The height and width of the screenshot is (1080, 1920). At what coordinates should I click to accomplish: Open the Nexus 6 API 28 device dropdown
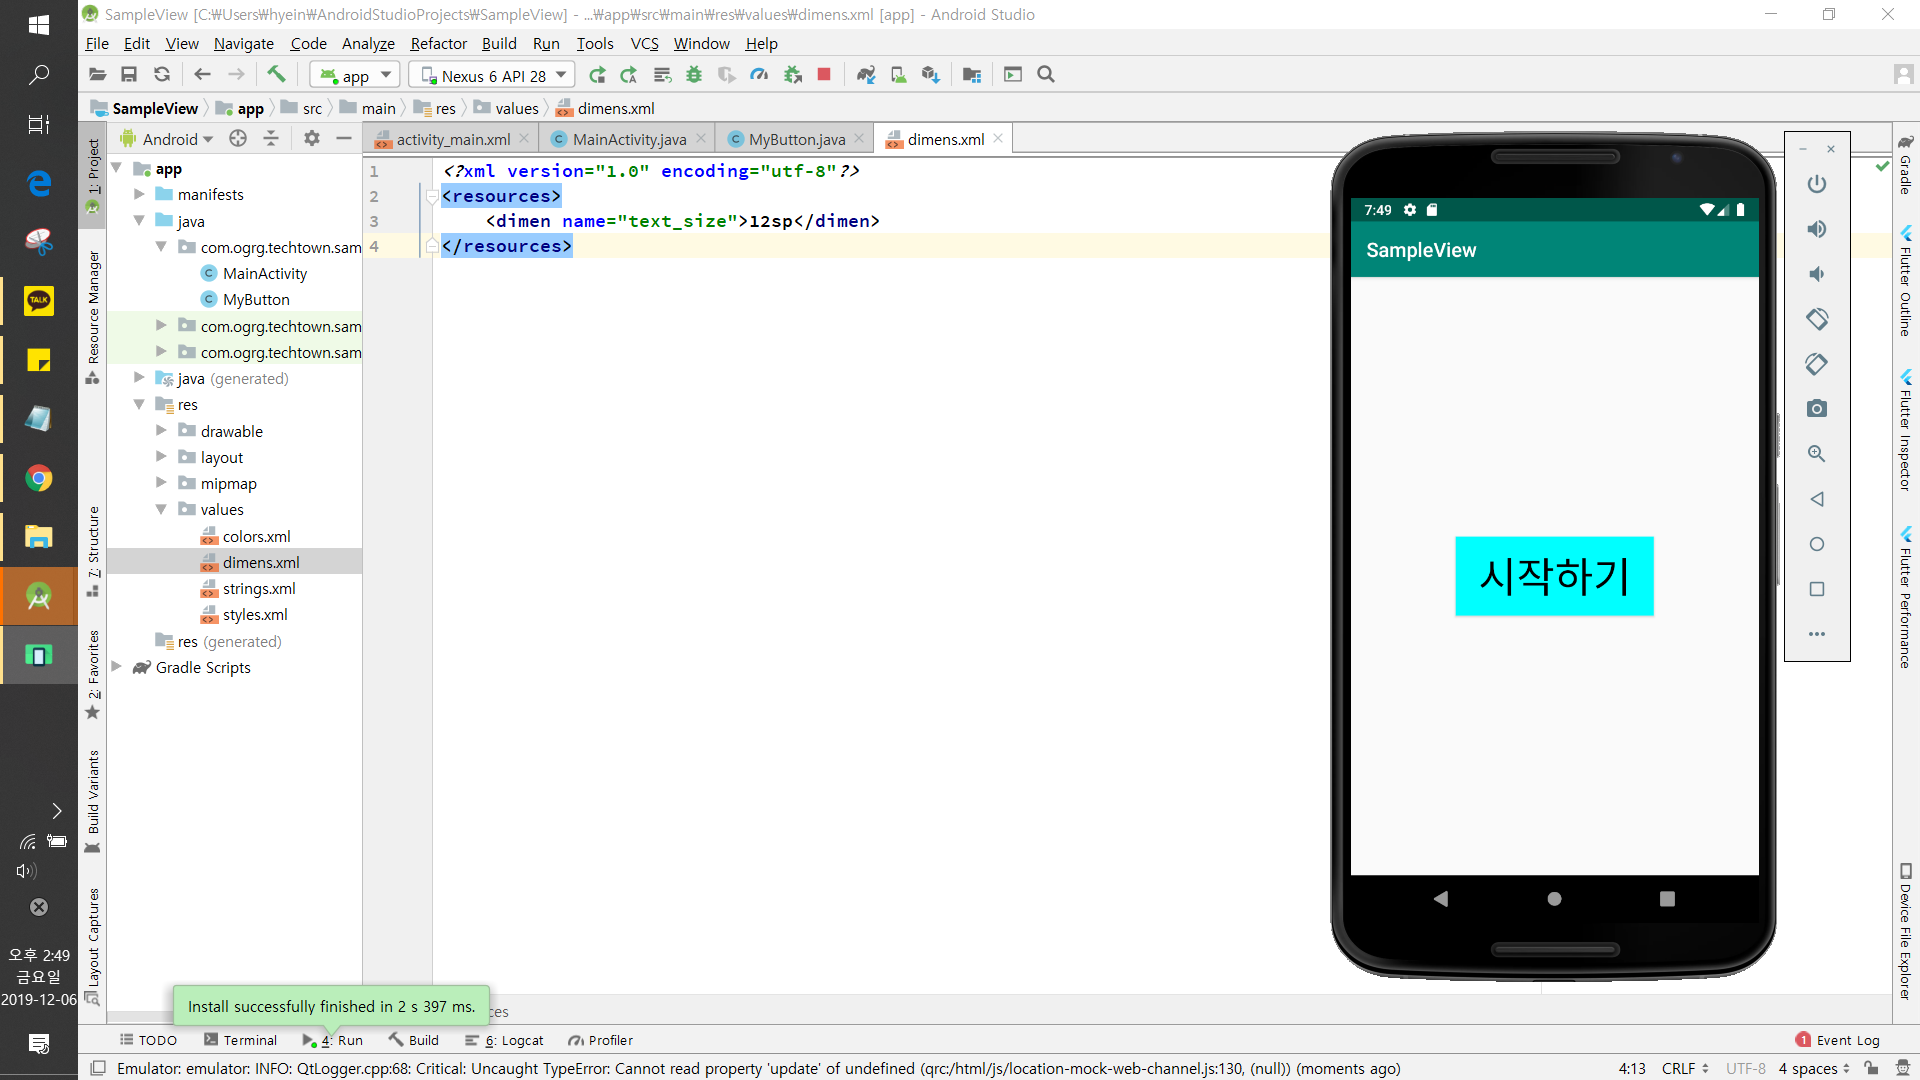493,75
